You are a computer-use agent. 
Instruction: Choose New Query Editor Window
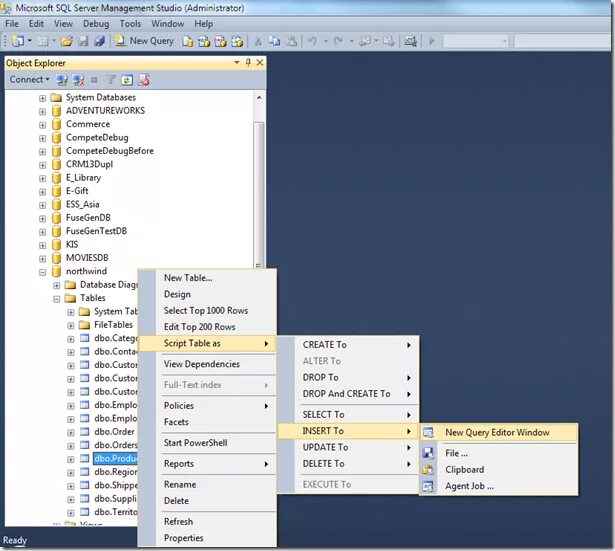click(499, 433)
